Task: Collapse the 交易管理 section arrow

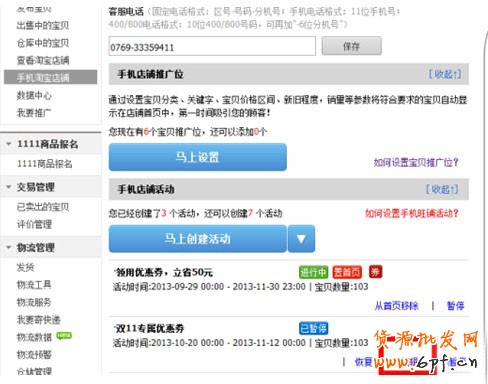Action: [9, 187]
